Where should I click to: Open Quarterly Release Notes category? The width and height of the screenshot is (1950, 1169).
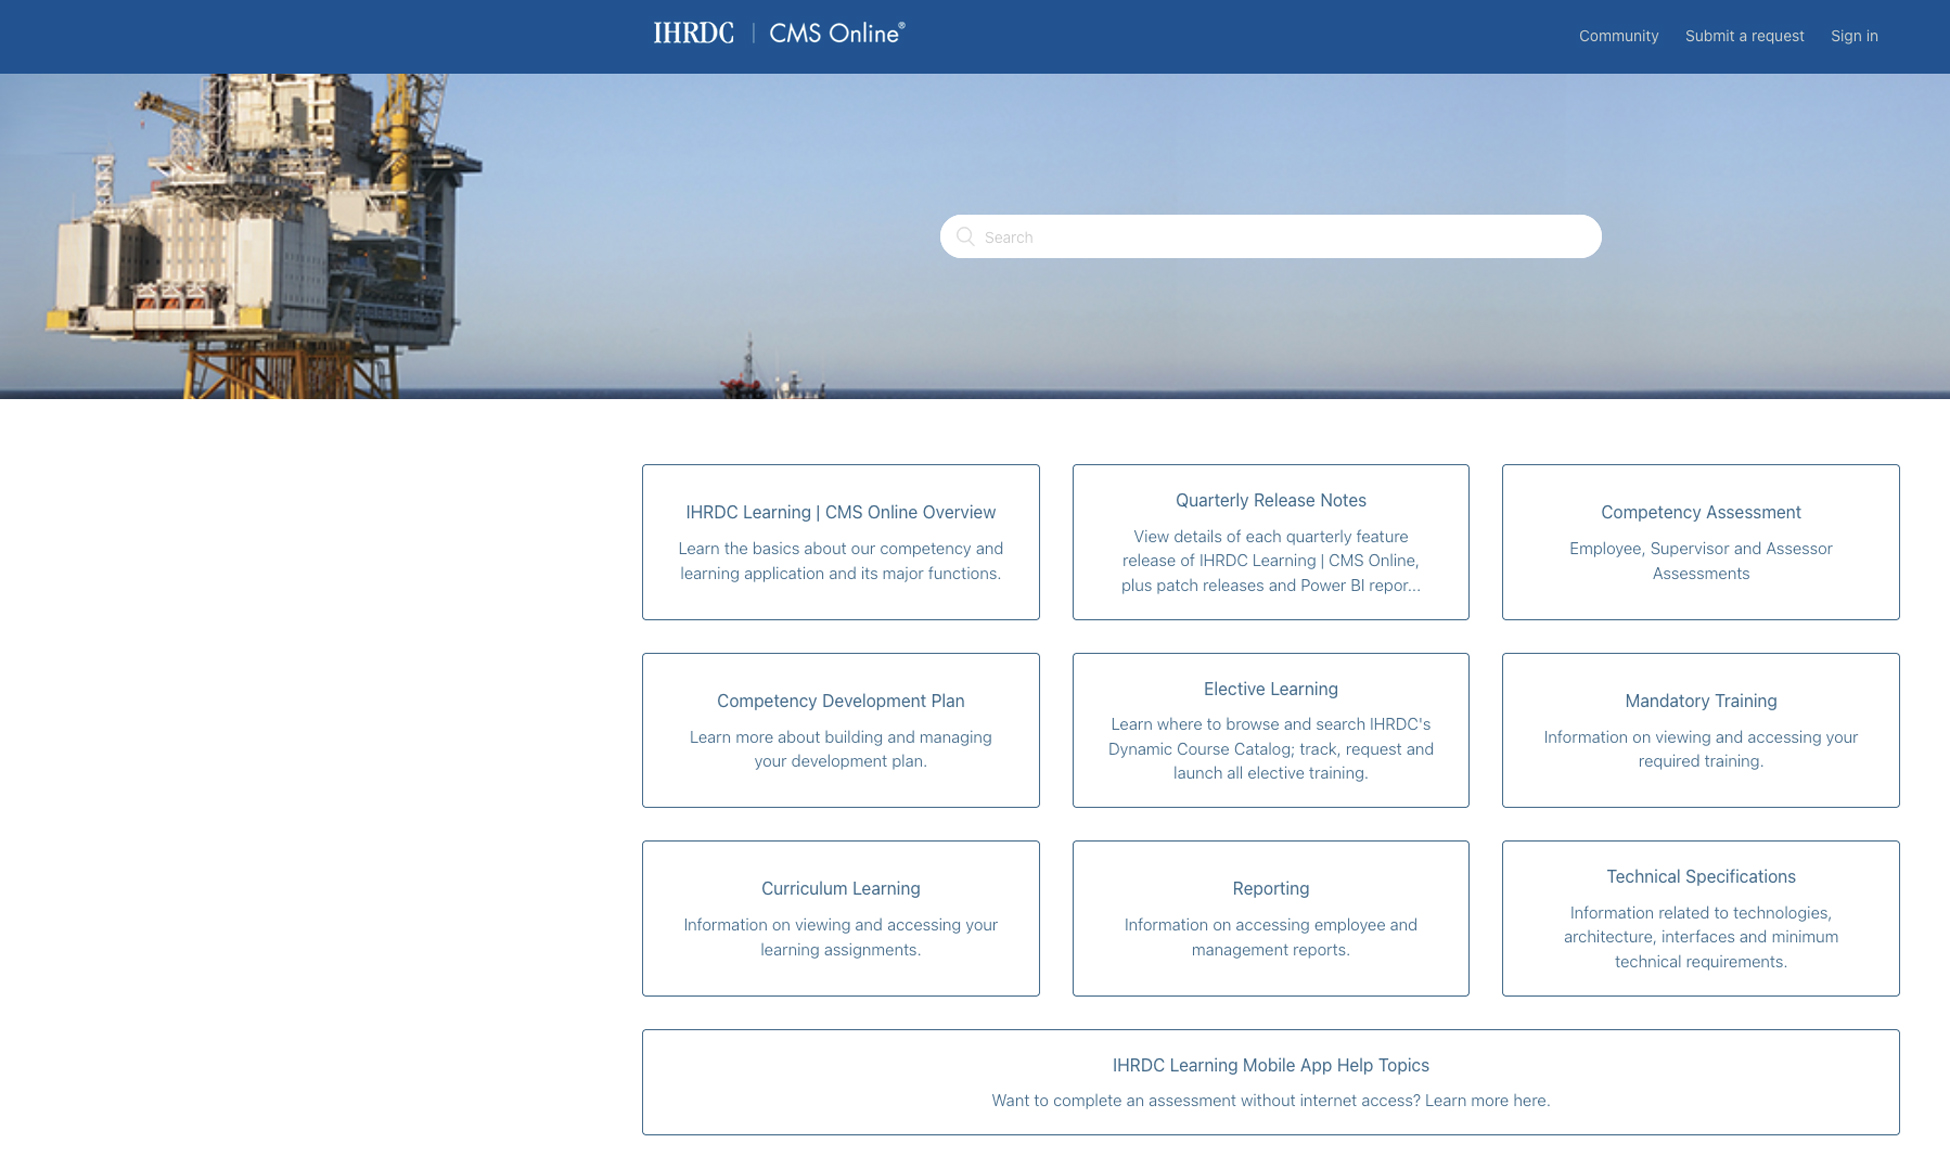1270,542
